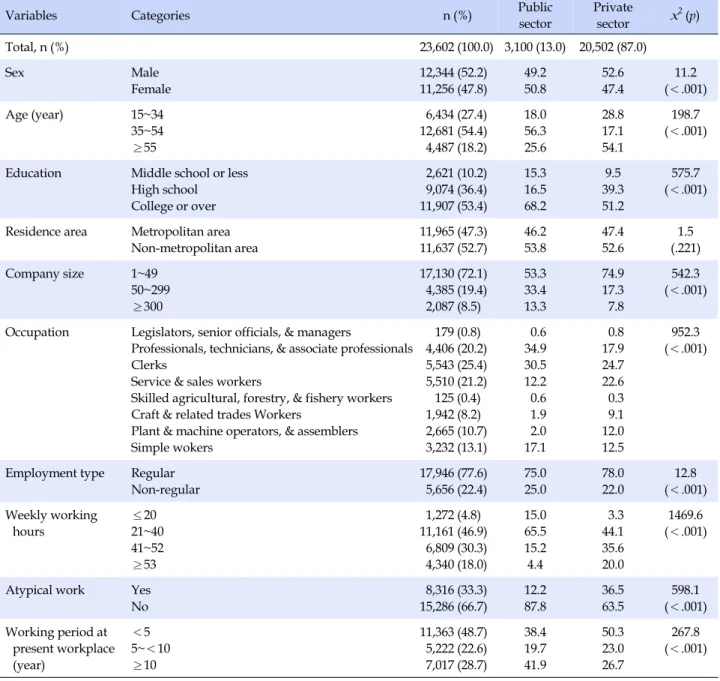Click the '15~34' age category
The image size is (720, 681).
[147, 115]
